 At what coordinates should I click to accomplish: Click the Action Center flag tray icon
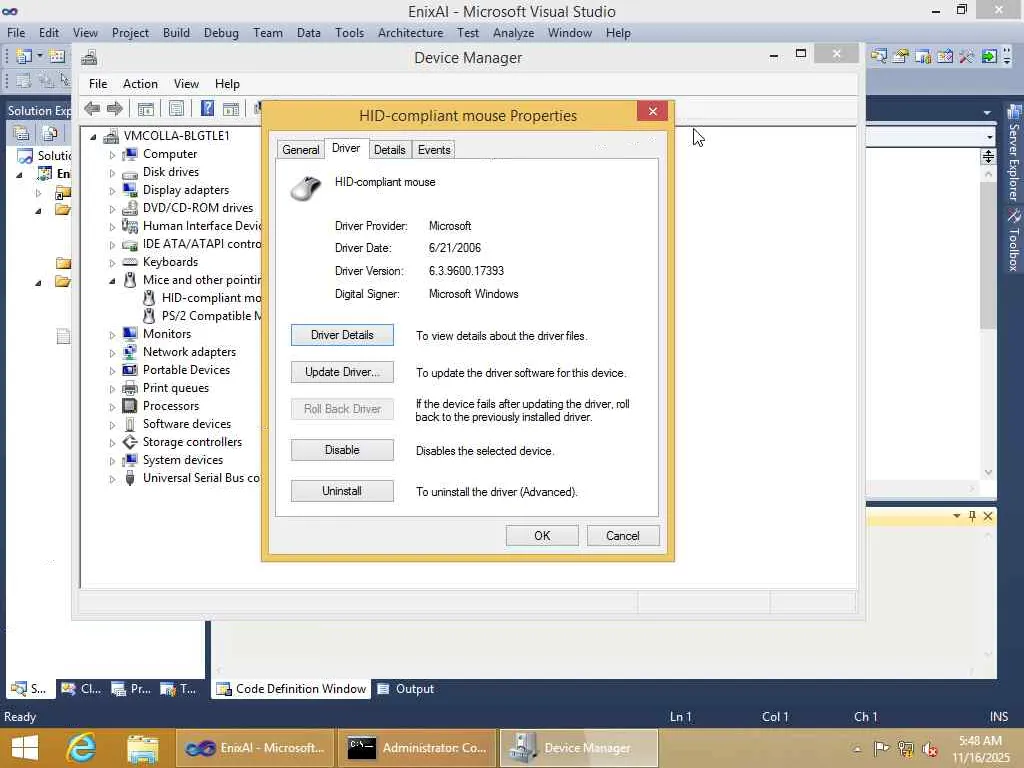click(x=882, y=748)
